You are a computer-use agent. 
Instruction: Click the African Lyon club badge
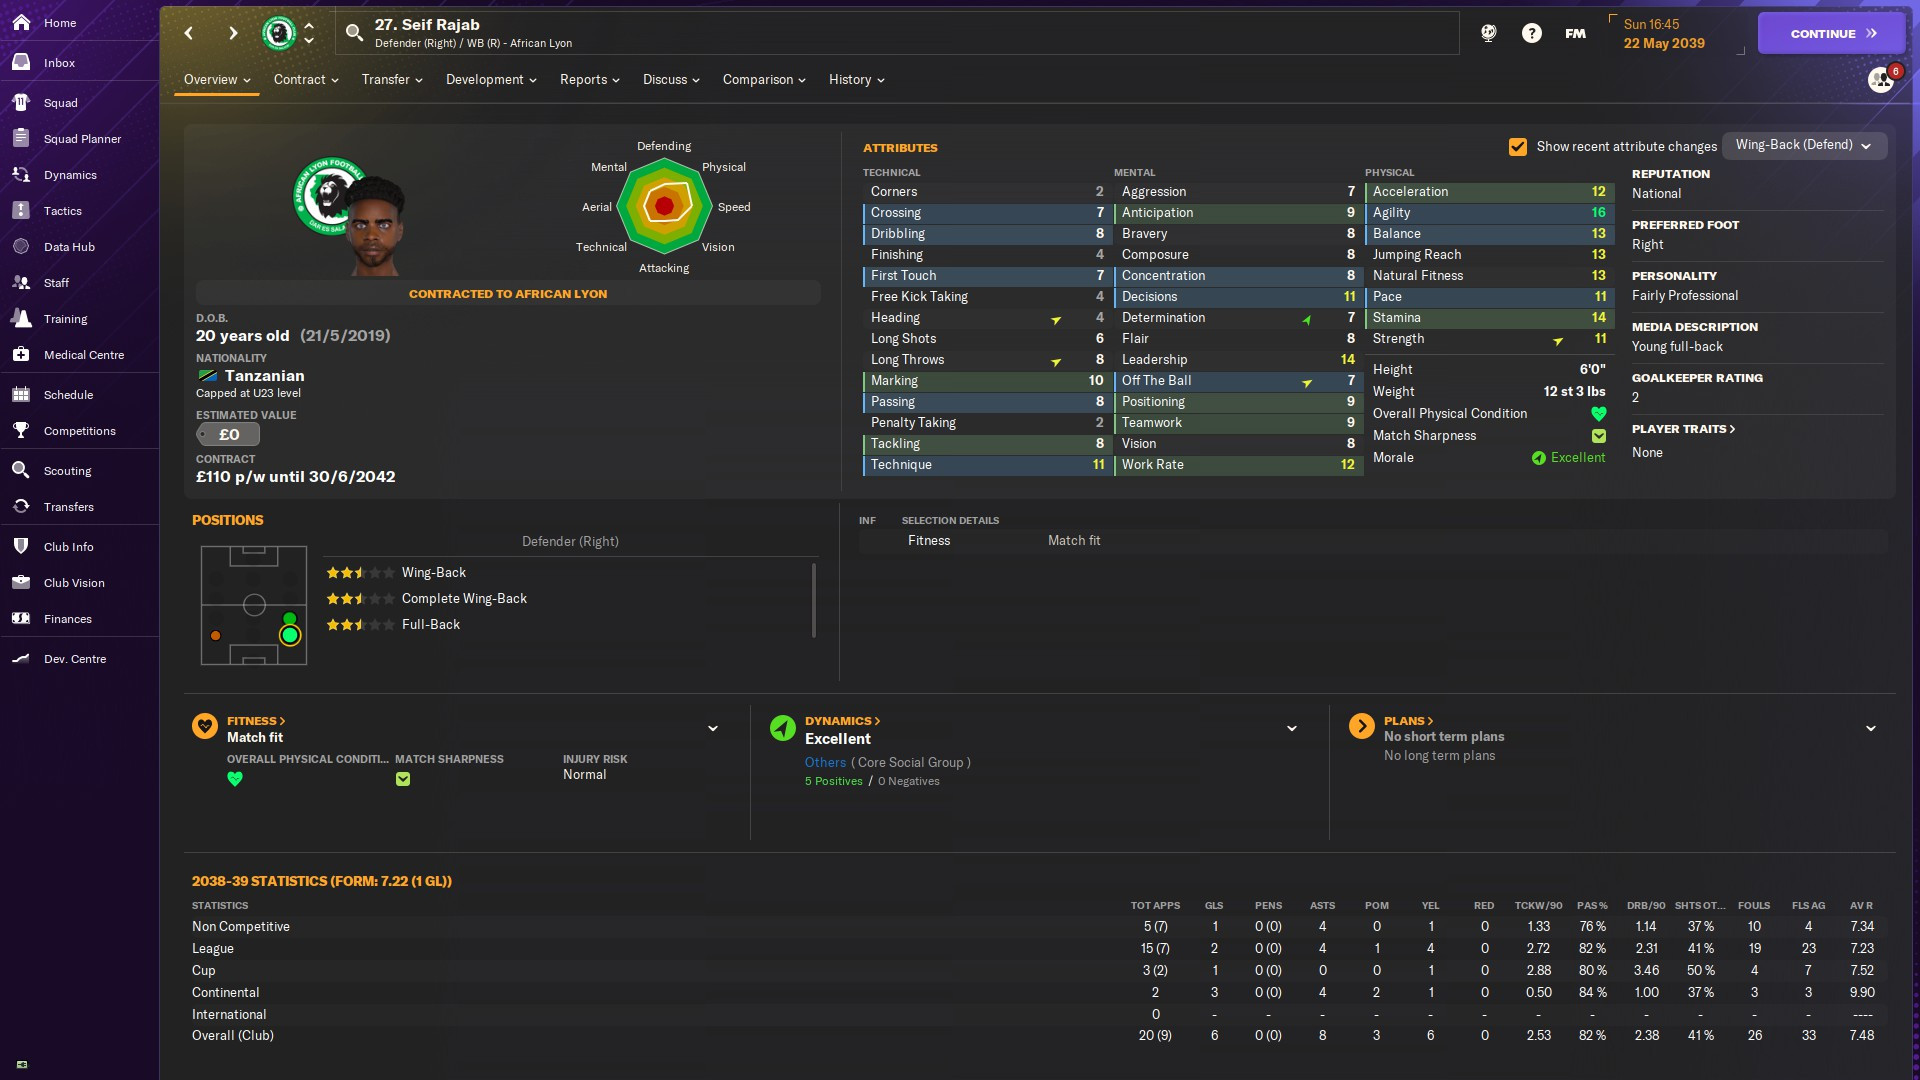point(279,33)
